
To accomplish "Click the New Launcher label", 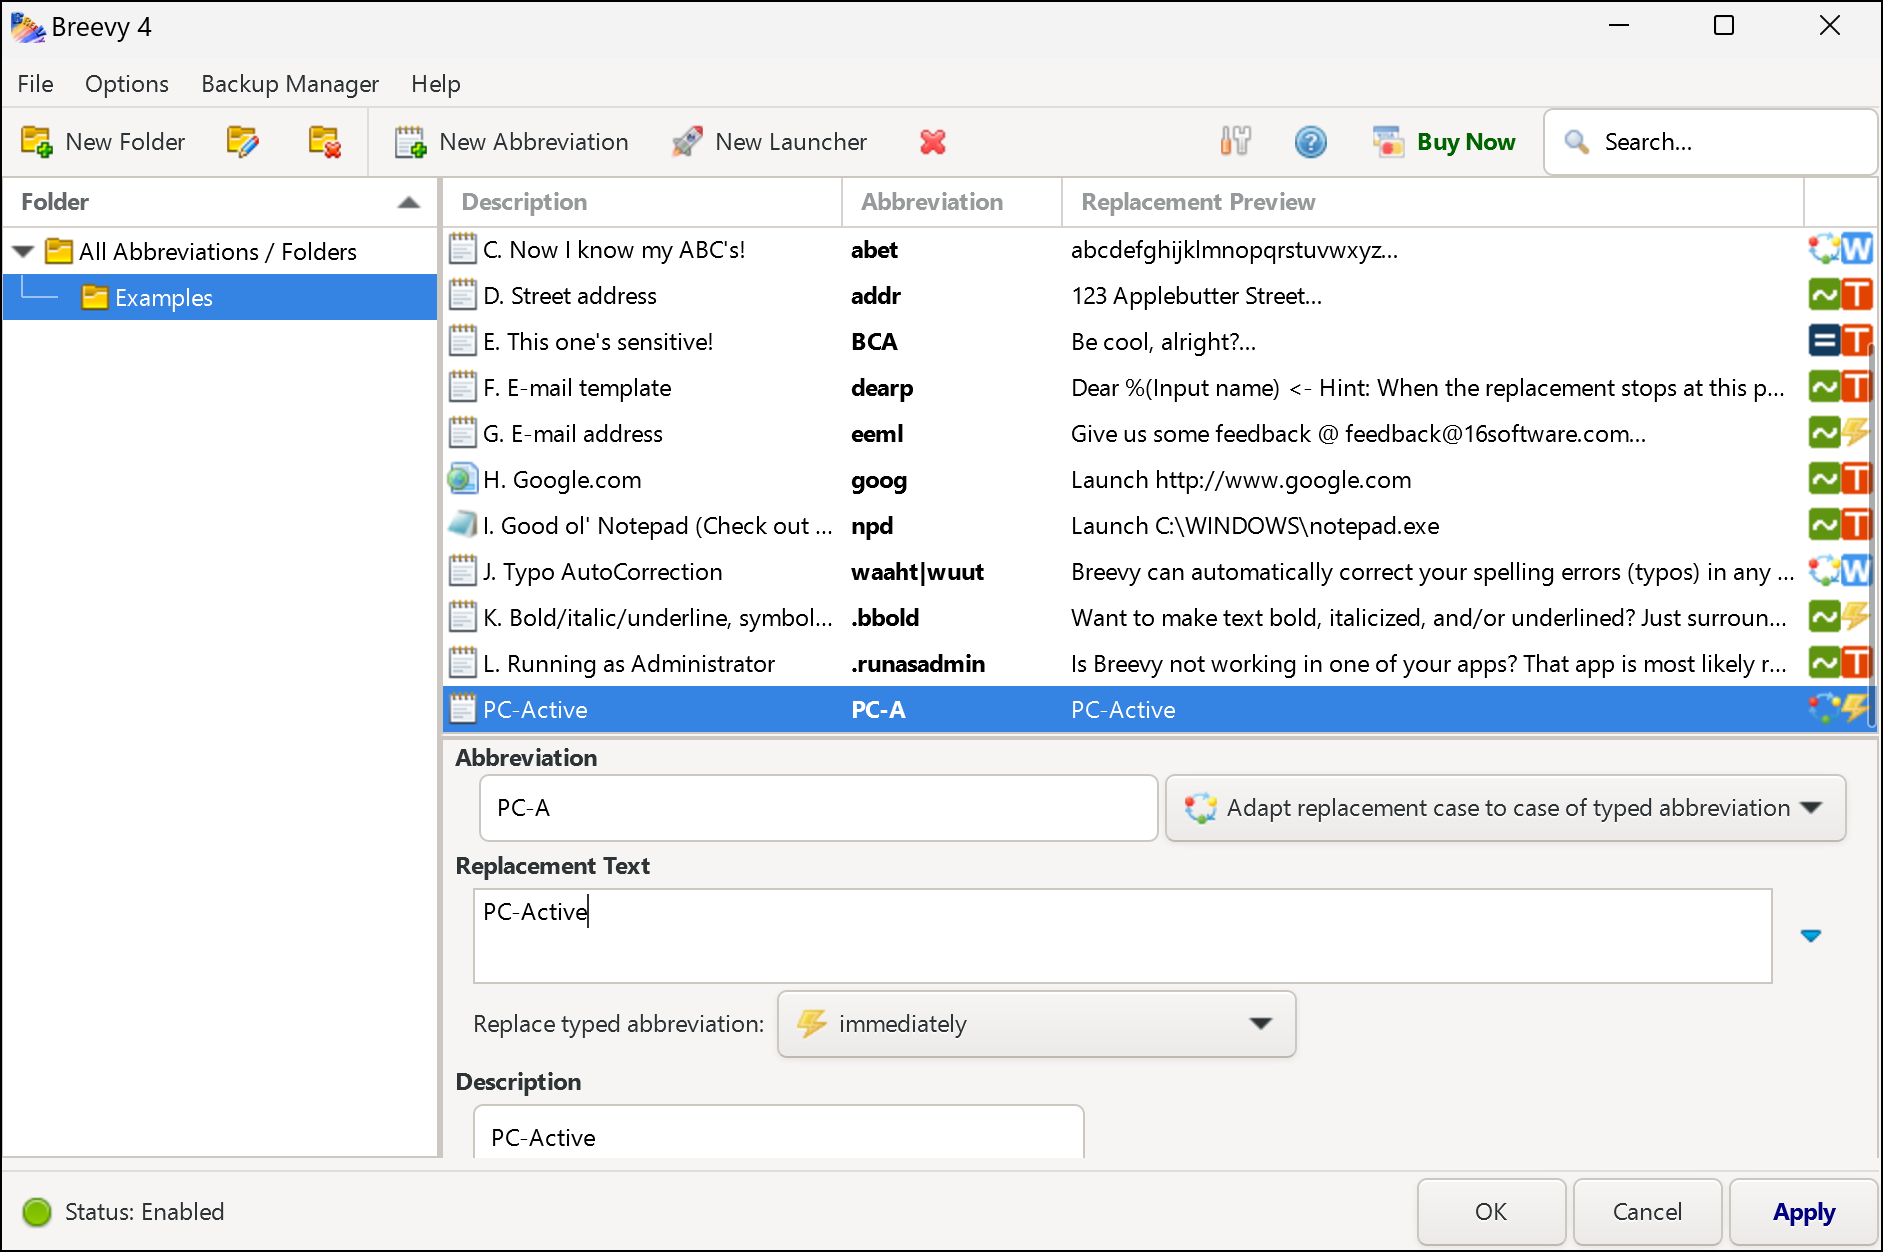I will click(791, 142).
